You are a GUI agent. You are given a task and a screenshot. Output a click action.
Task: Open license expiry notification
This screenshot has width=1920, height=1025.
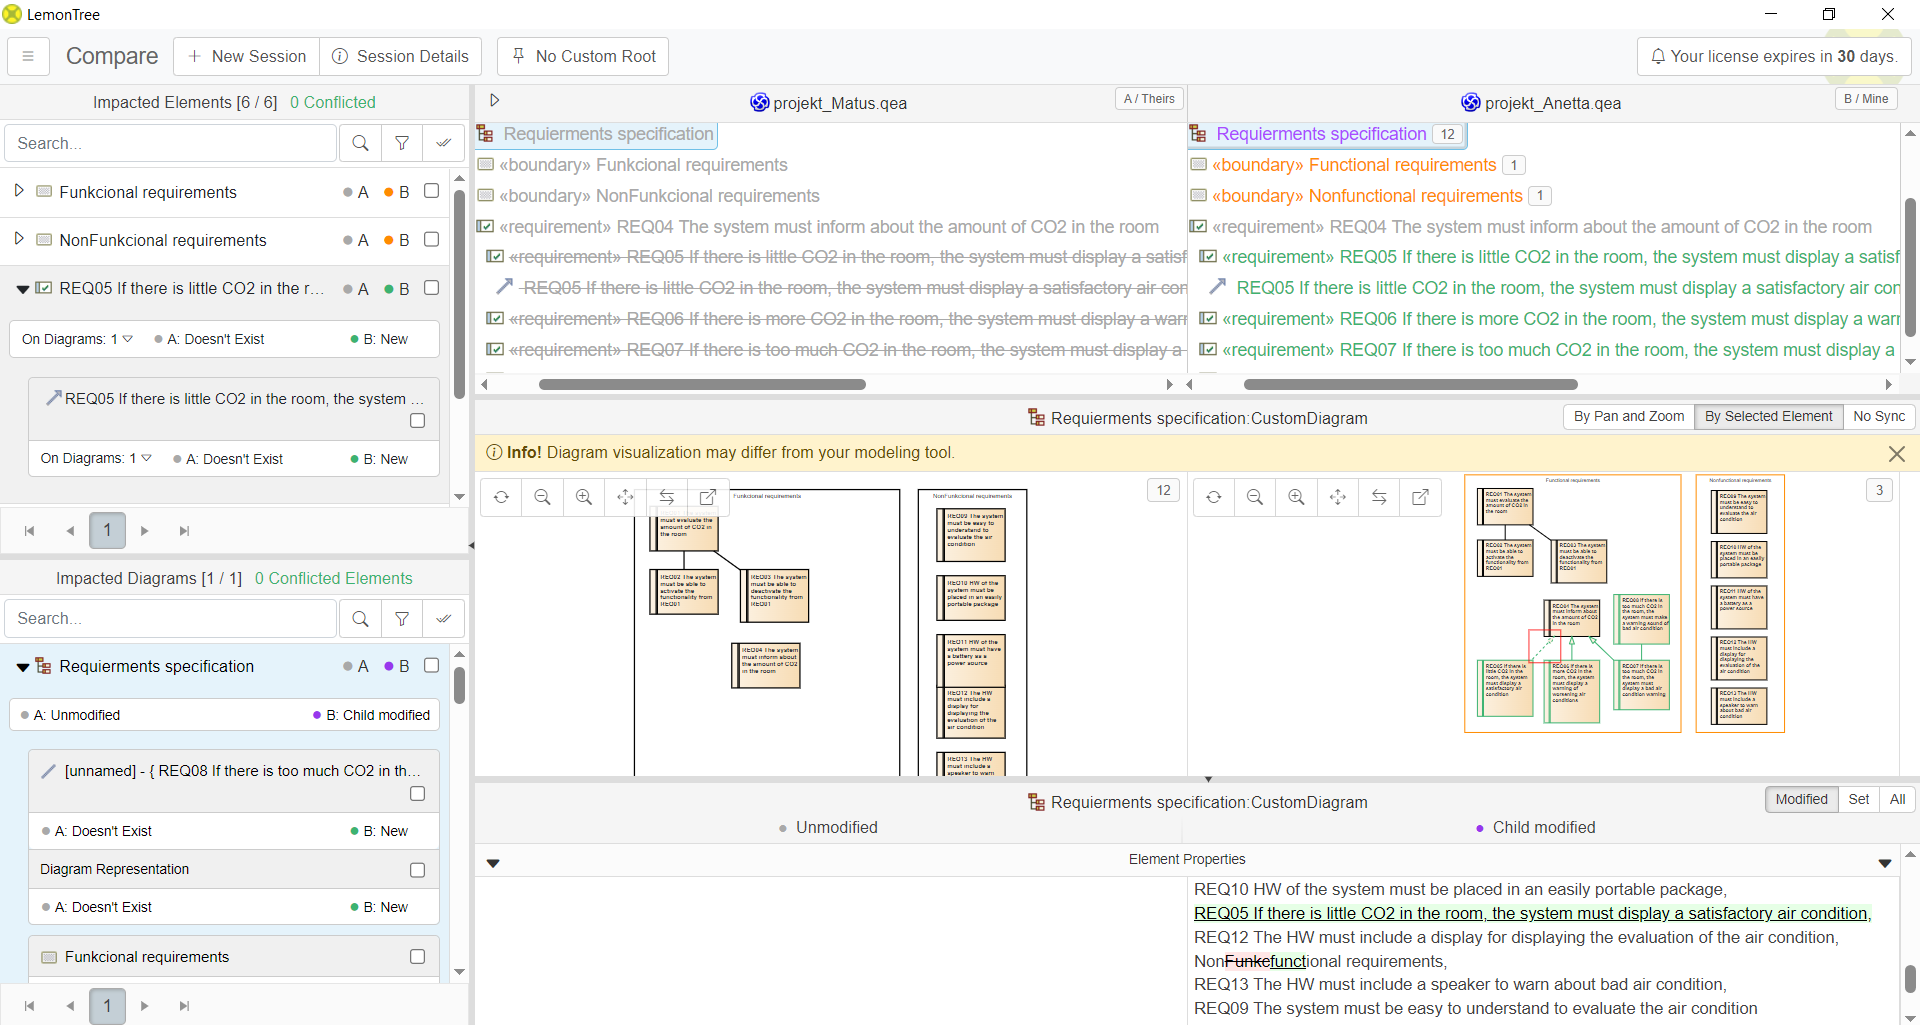tap(1774, 56)
